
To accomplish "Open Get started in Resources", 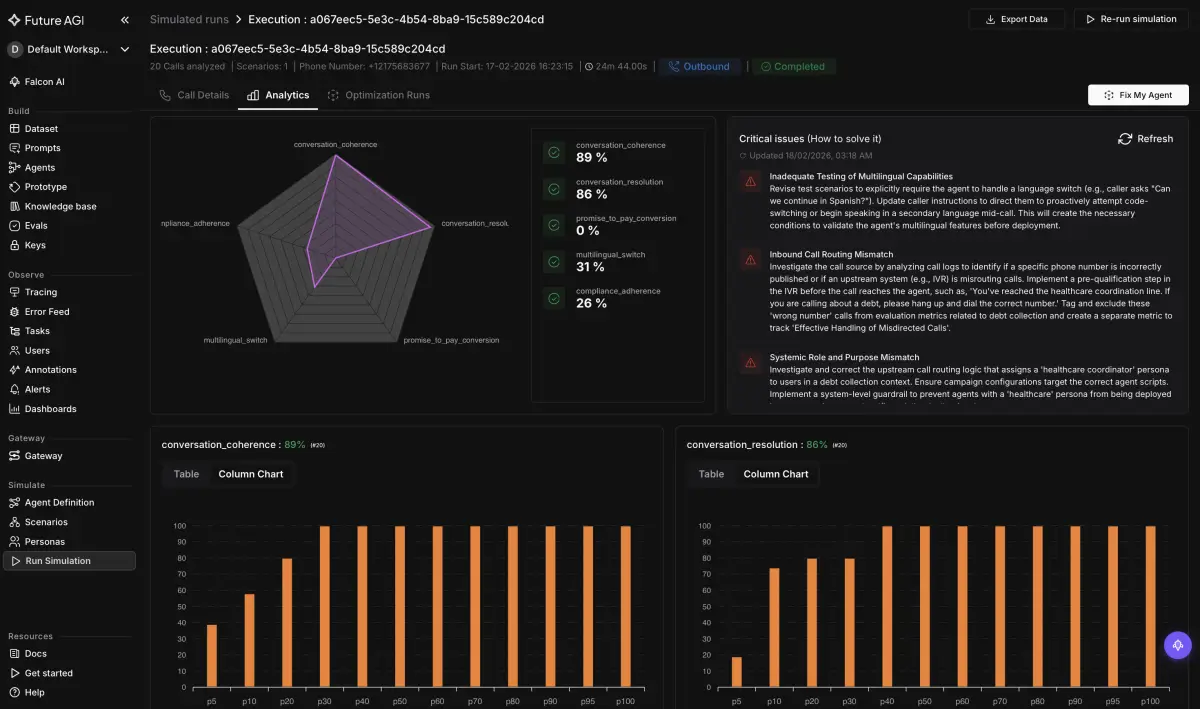I will tap(48, 673).
